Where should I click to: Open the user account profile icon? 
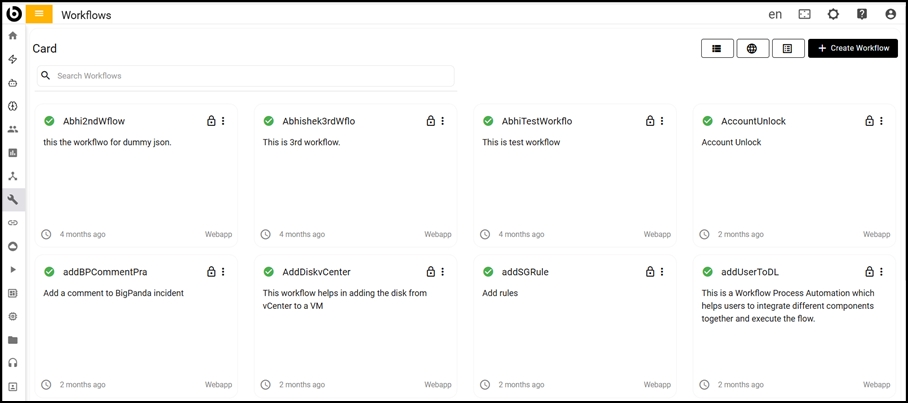[891, 14]
